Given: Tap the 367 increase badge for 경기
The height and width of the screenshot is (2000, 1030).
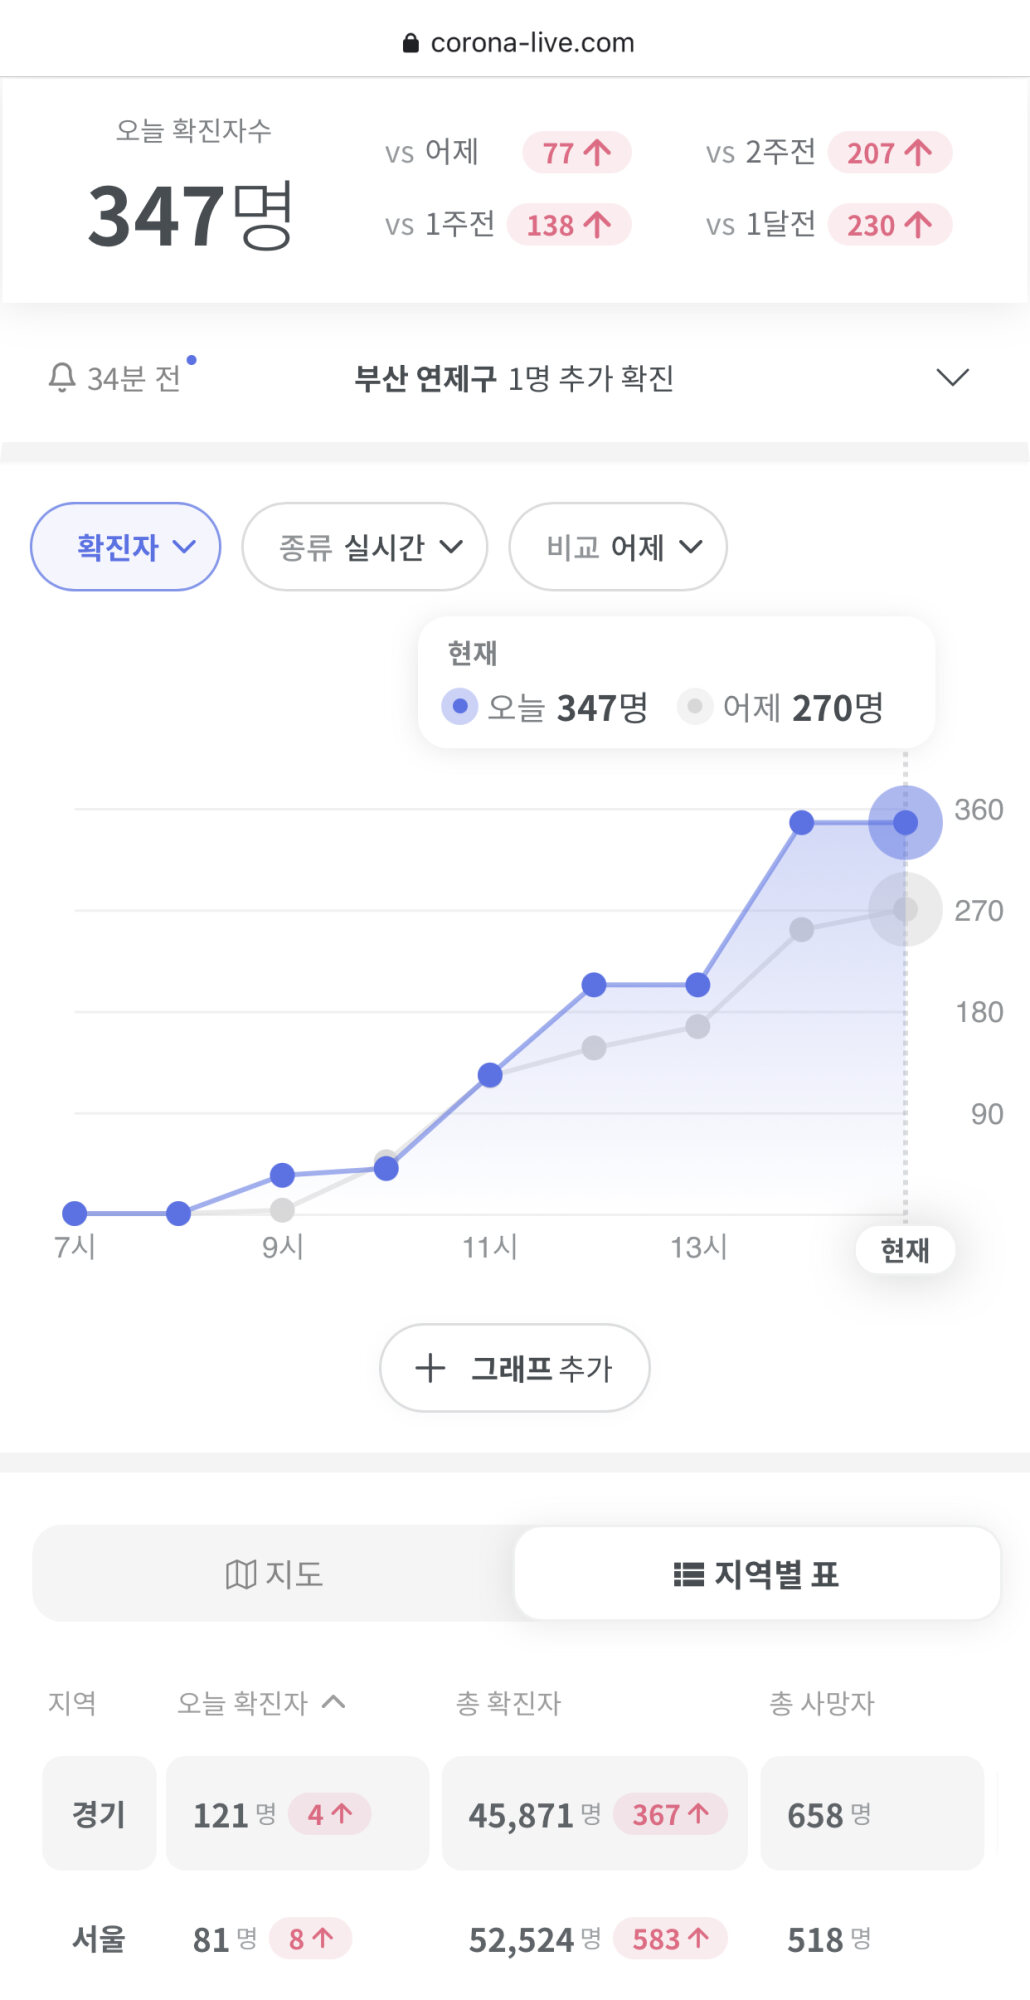Looking at the screenshot, I should click(x=670, y=1814).
